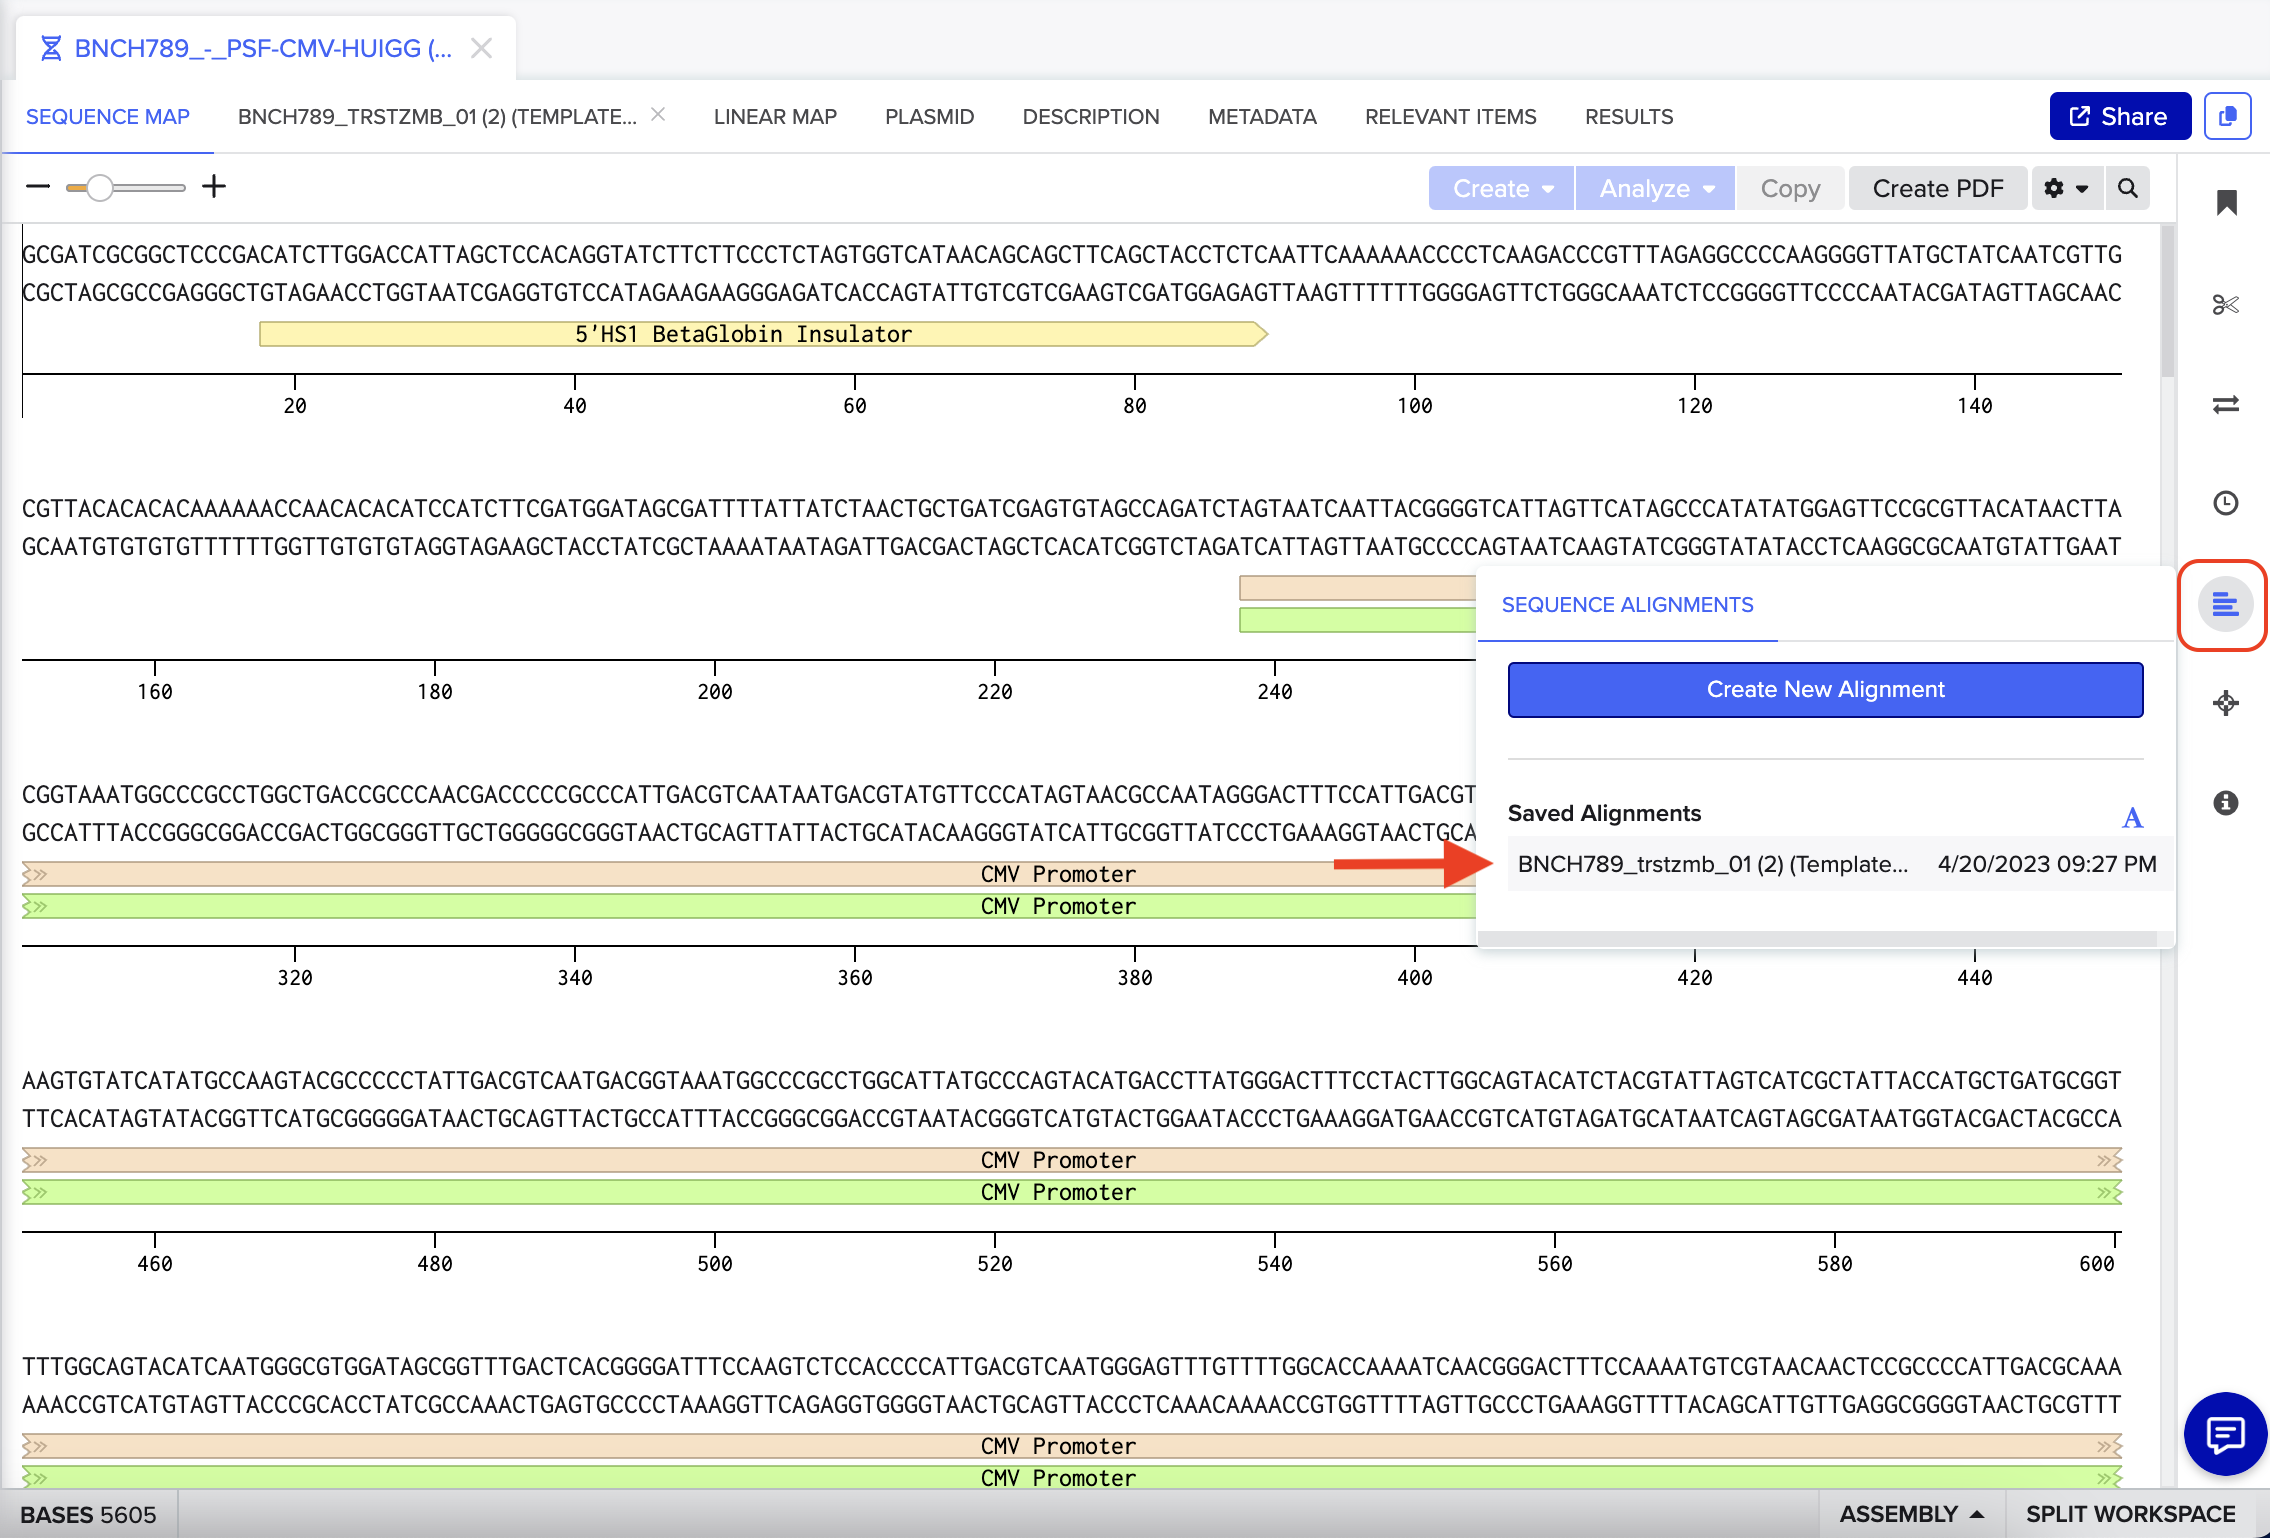Expand the ASSEMBLY panel

(1911, 1514)
